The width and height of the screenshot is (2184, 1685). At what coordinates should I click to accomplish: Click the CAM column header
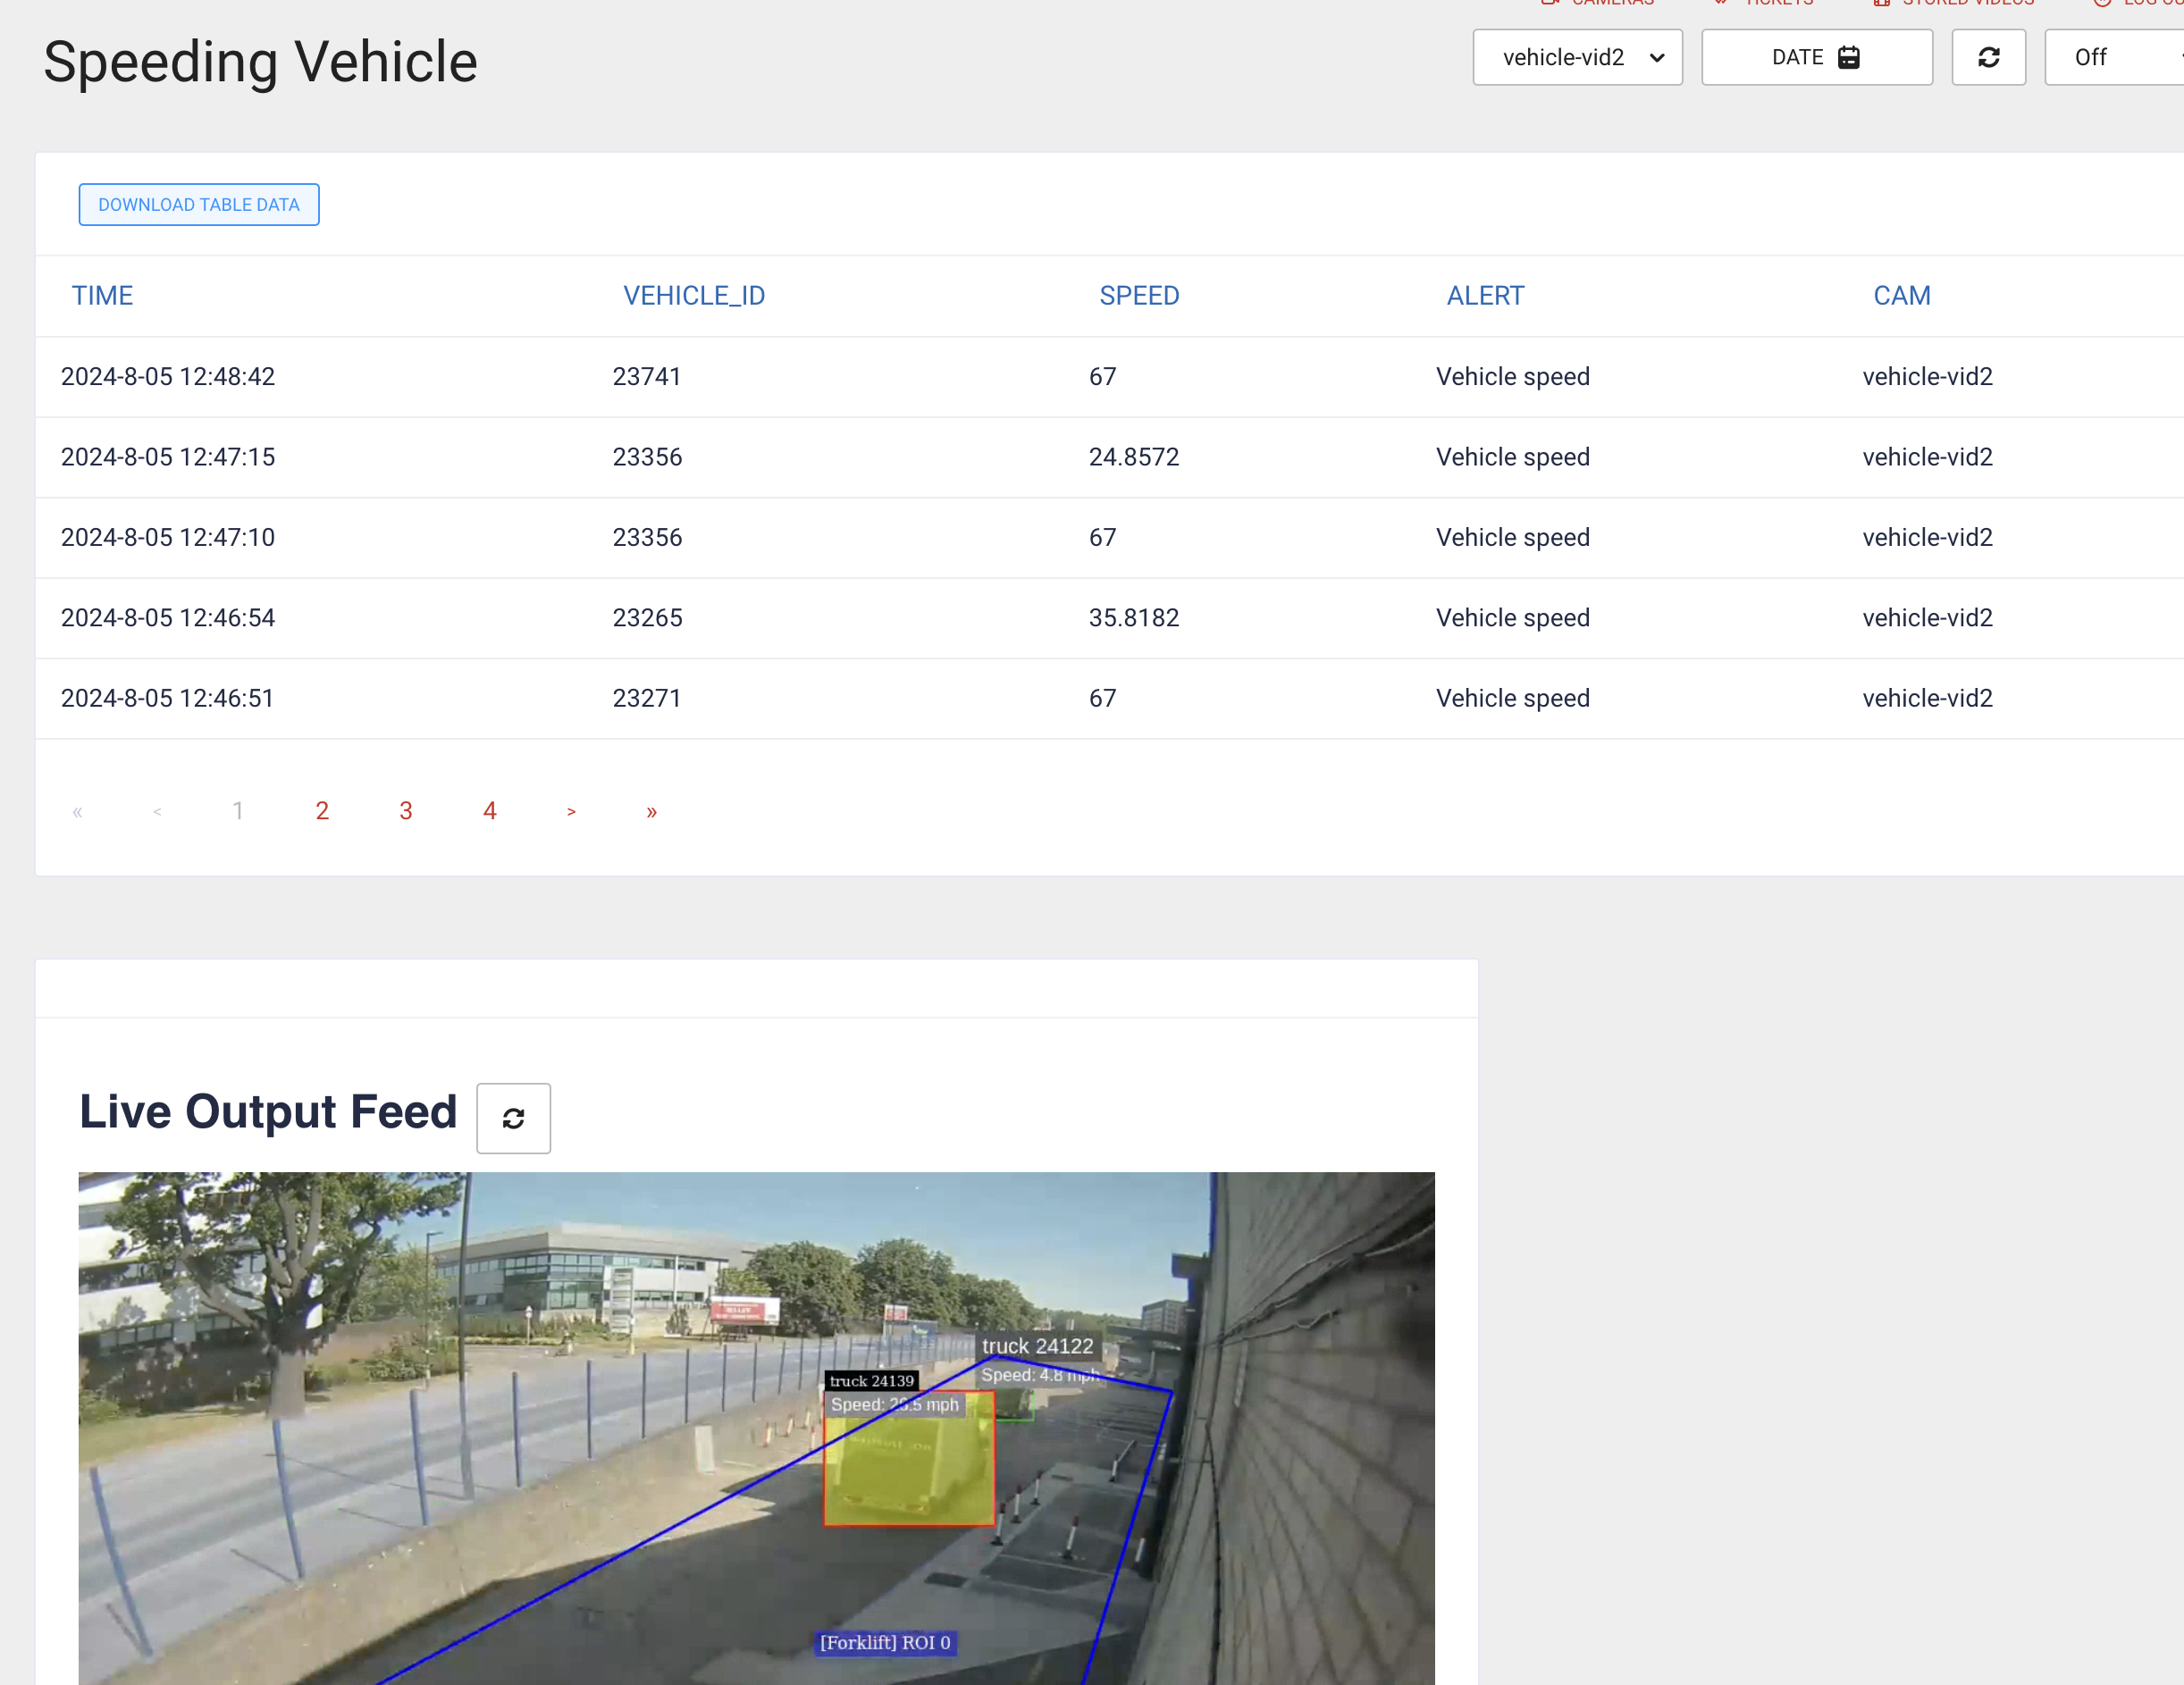[x=1901, y=296]
